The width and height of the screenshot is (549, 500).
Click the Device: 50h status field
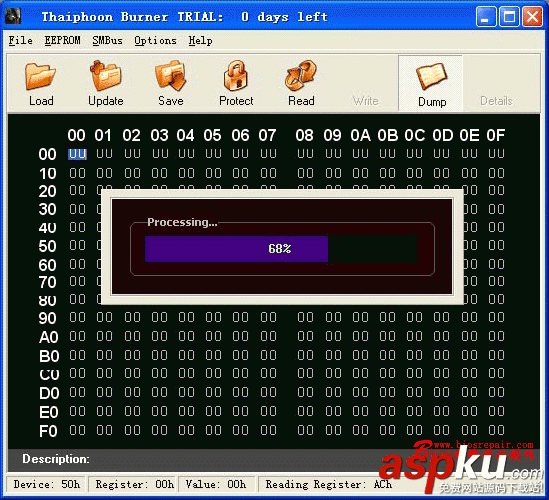[46, 485]
